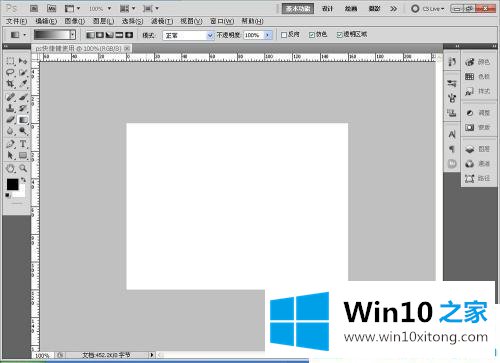500x363 pixels.
Task: Select the History Brush tool
Action: 23,108
